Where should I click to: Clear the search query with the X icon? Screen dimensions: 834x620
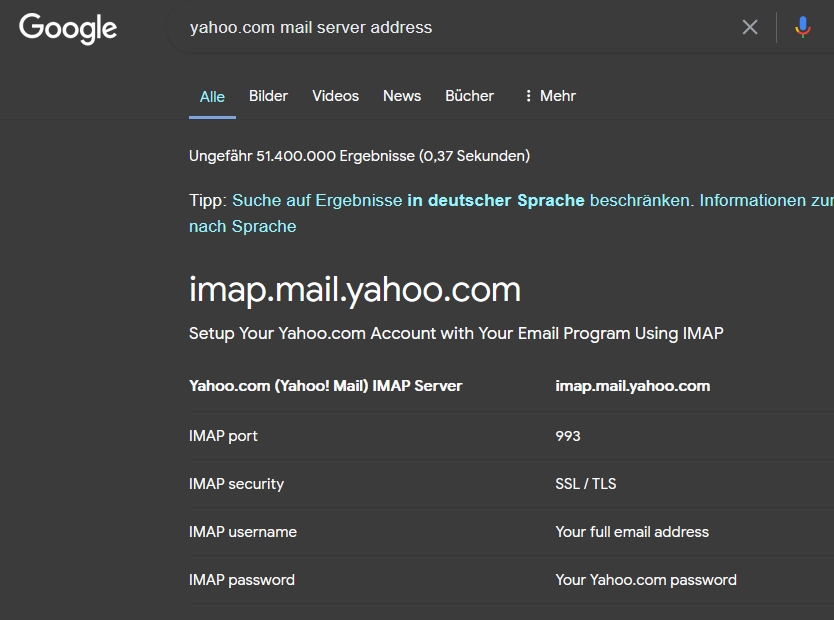pyautogui.click(x=750, y=28)
